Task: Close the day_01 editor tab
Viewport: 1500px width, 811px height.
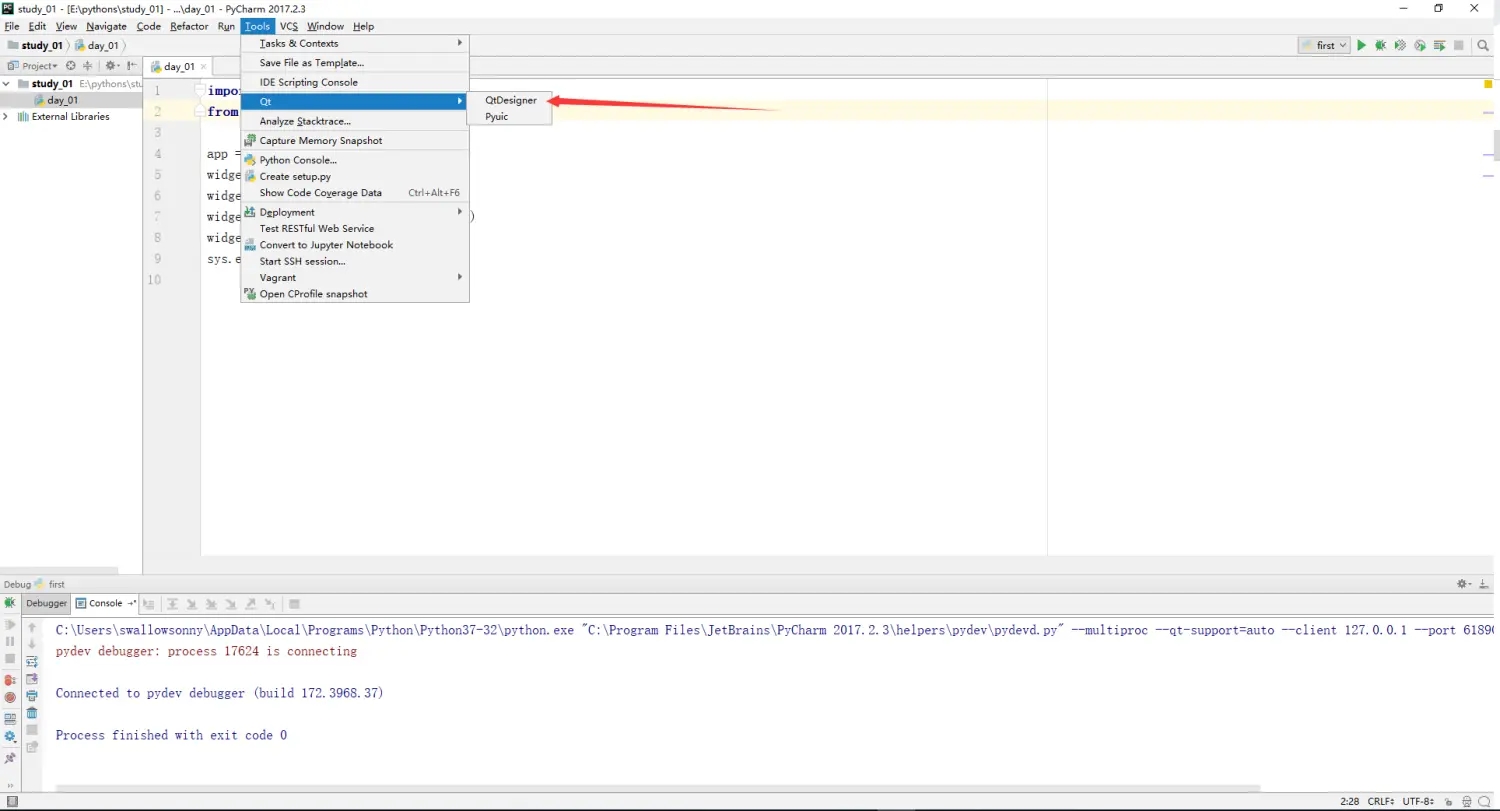Action: 203,66
